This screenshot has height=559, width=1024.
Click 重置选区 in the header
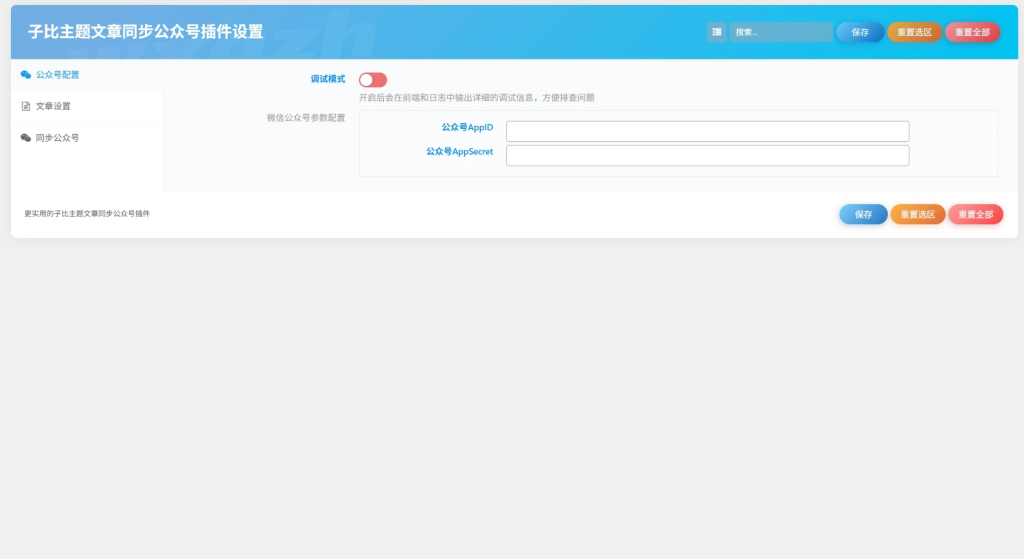coord(914,32)
